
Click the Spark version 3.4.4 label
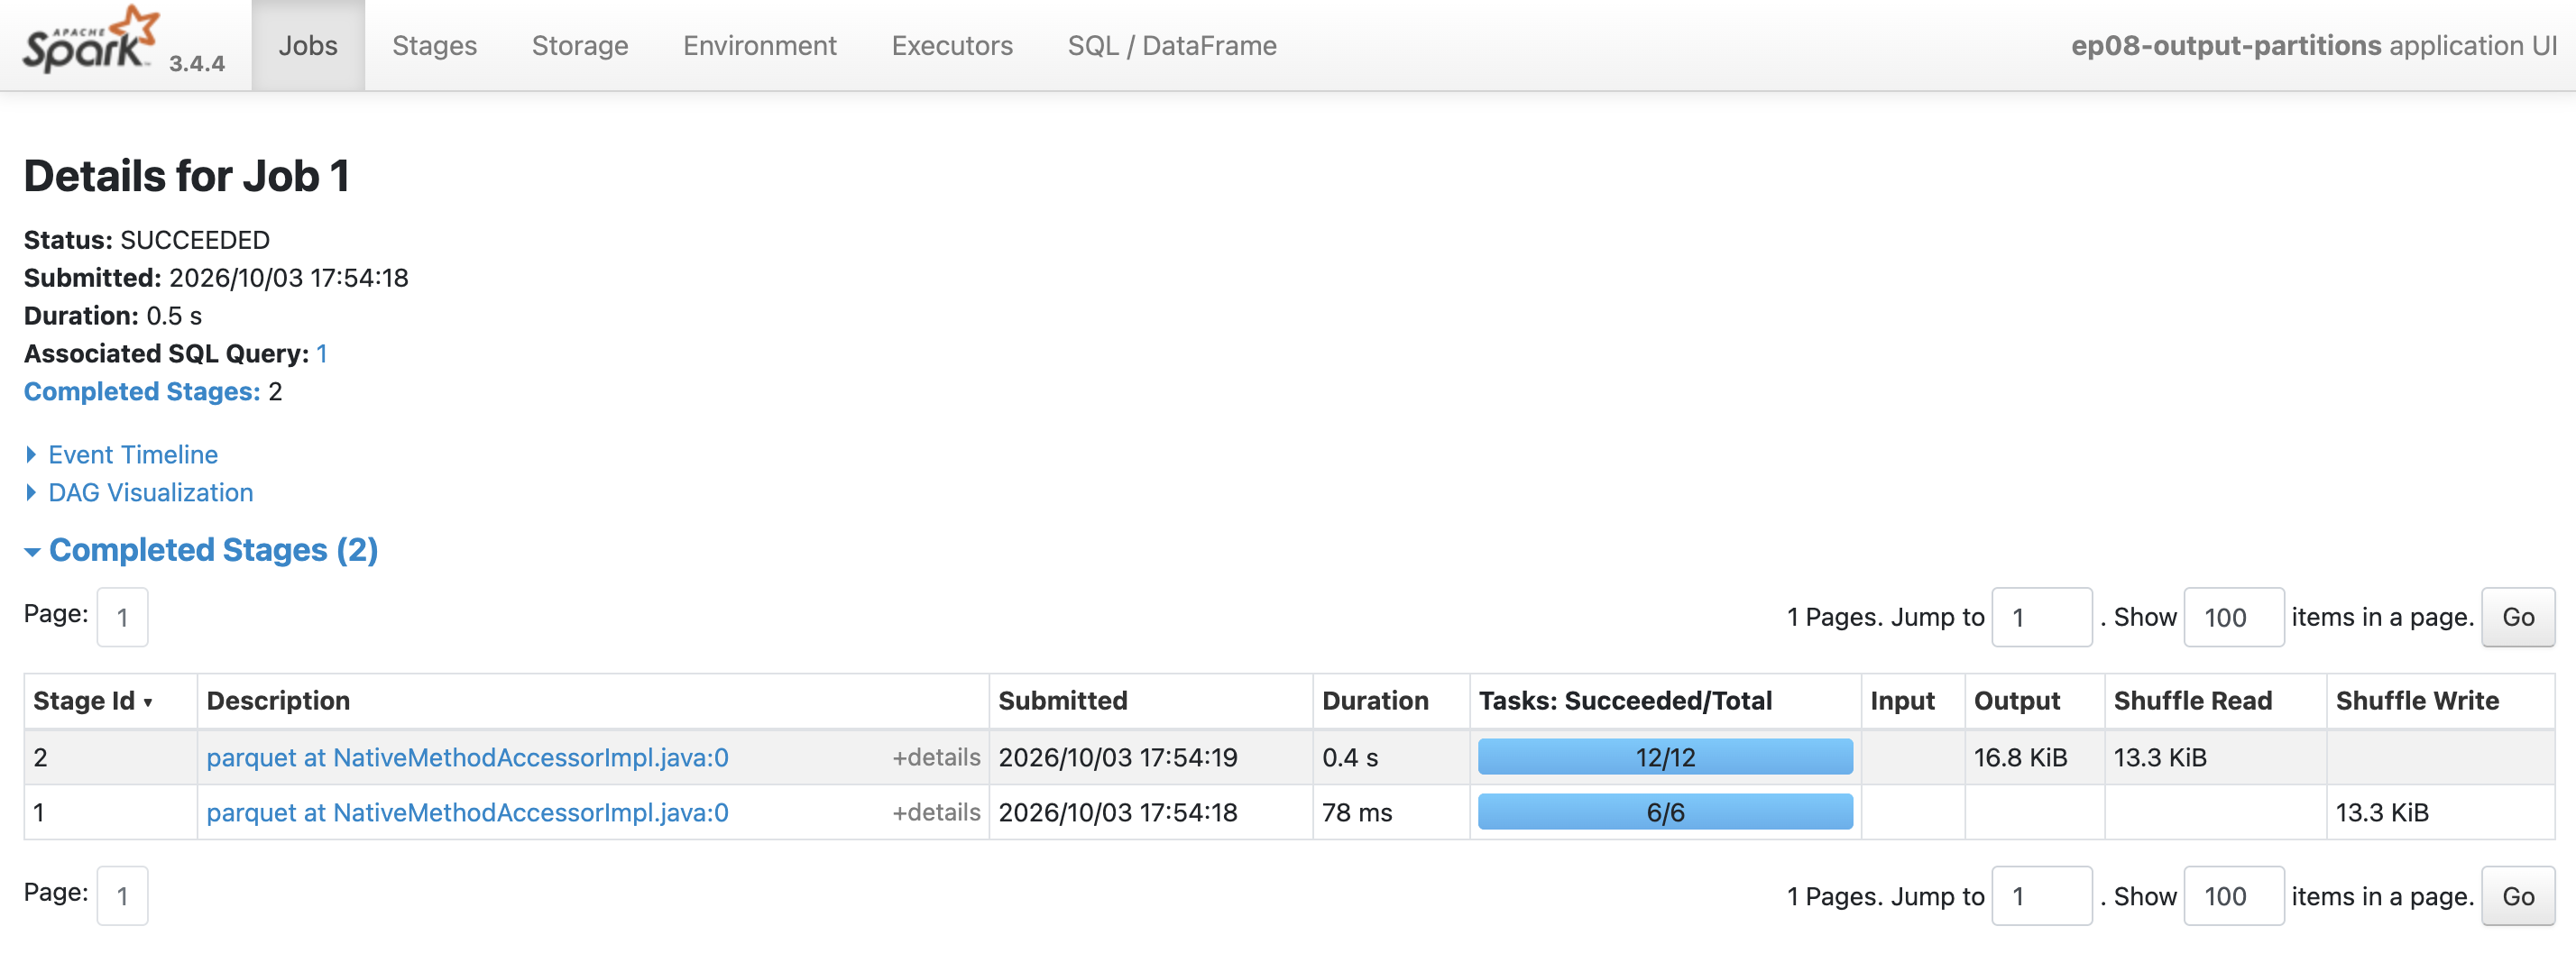pos(196,64)
